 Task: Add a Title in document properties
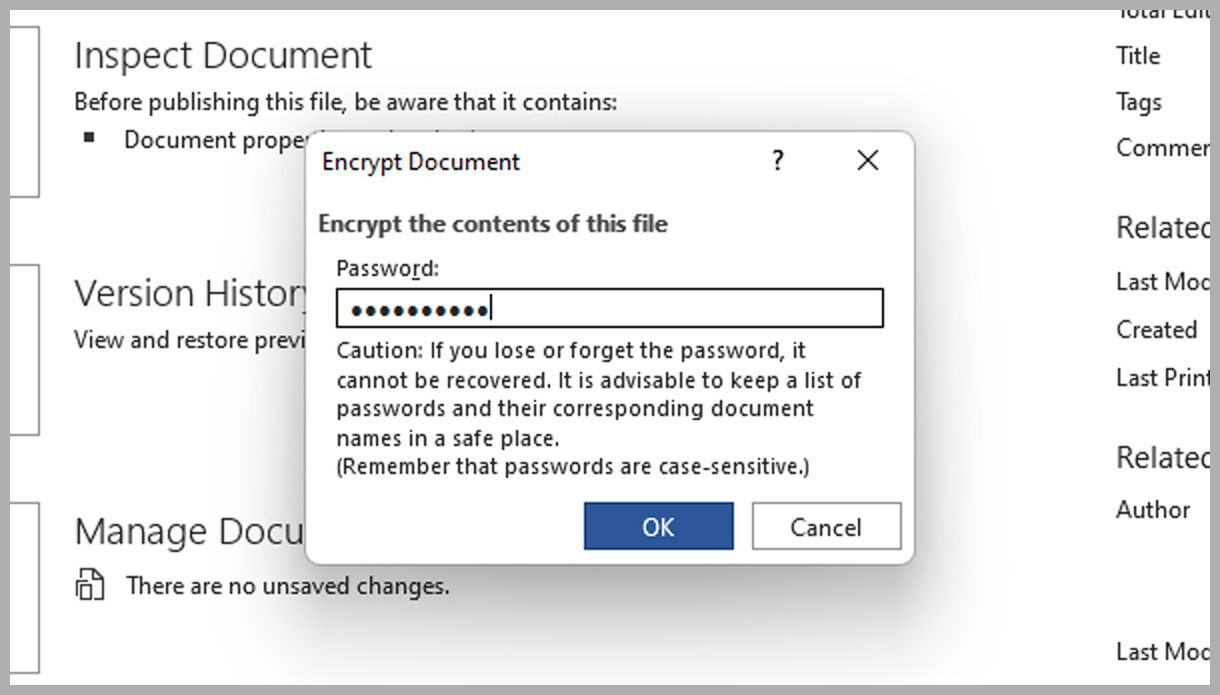(1137, 56)
